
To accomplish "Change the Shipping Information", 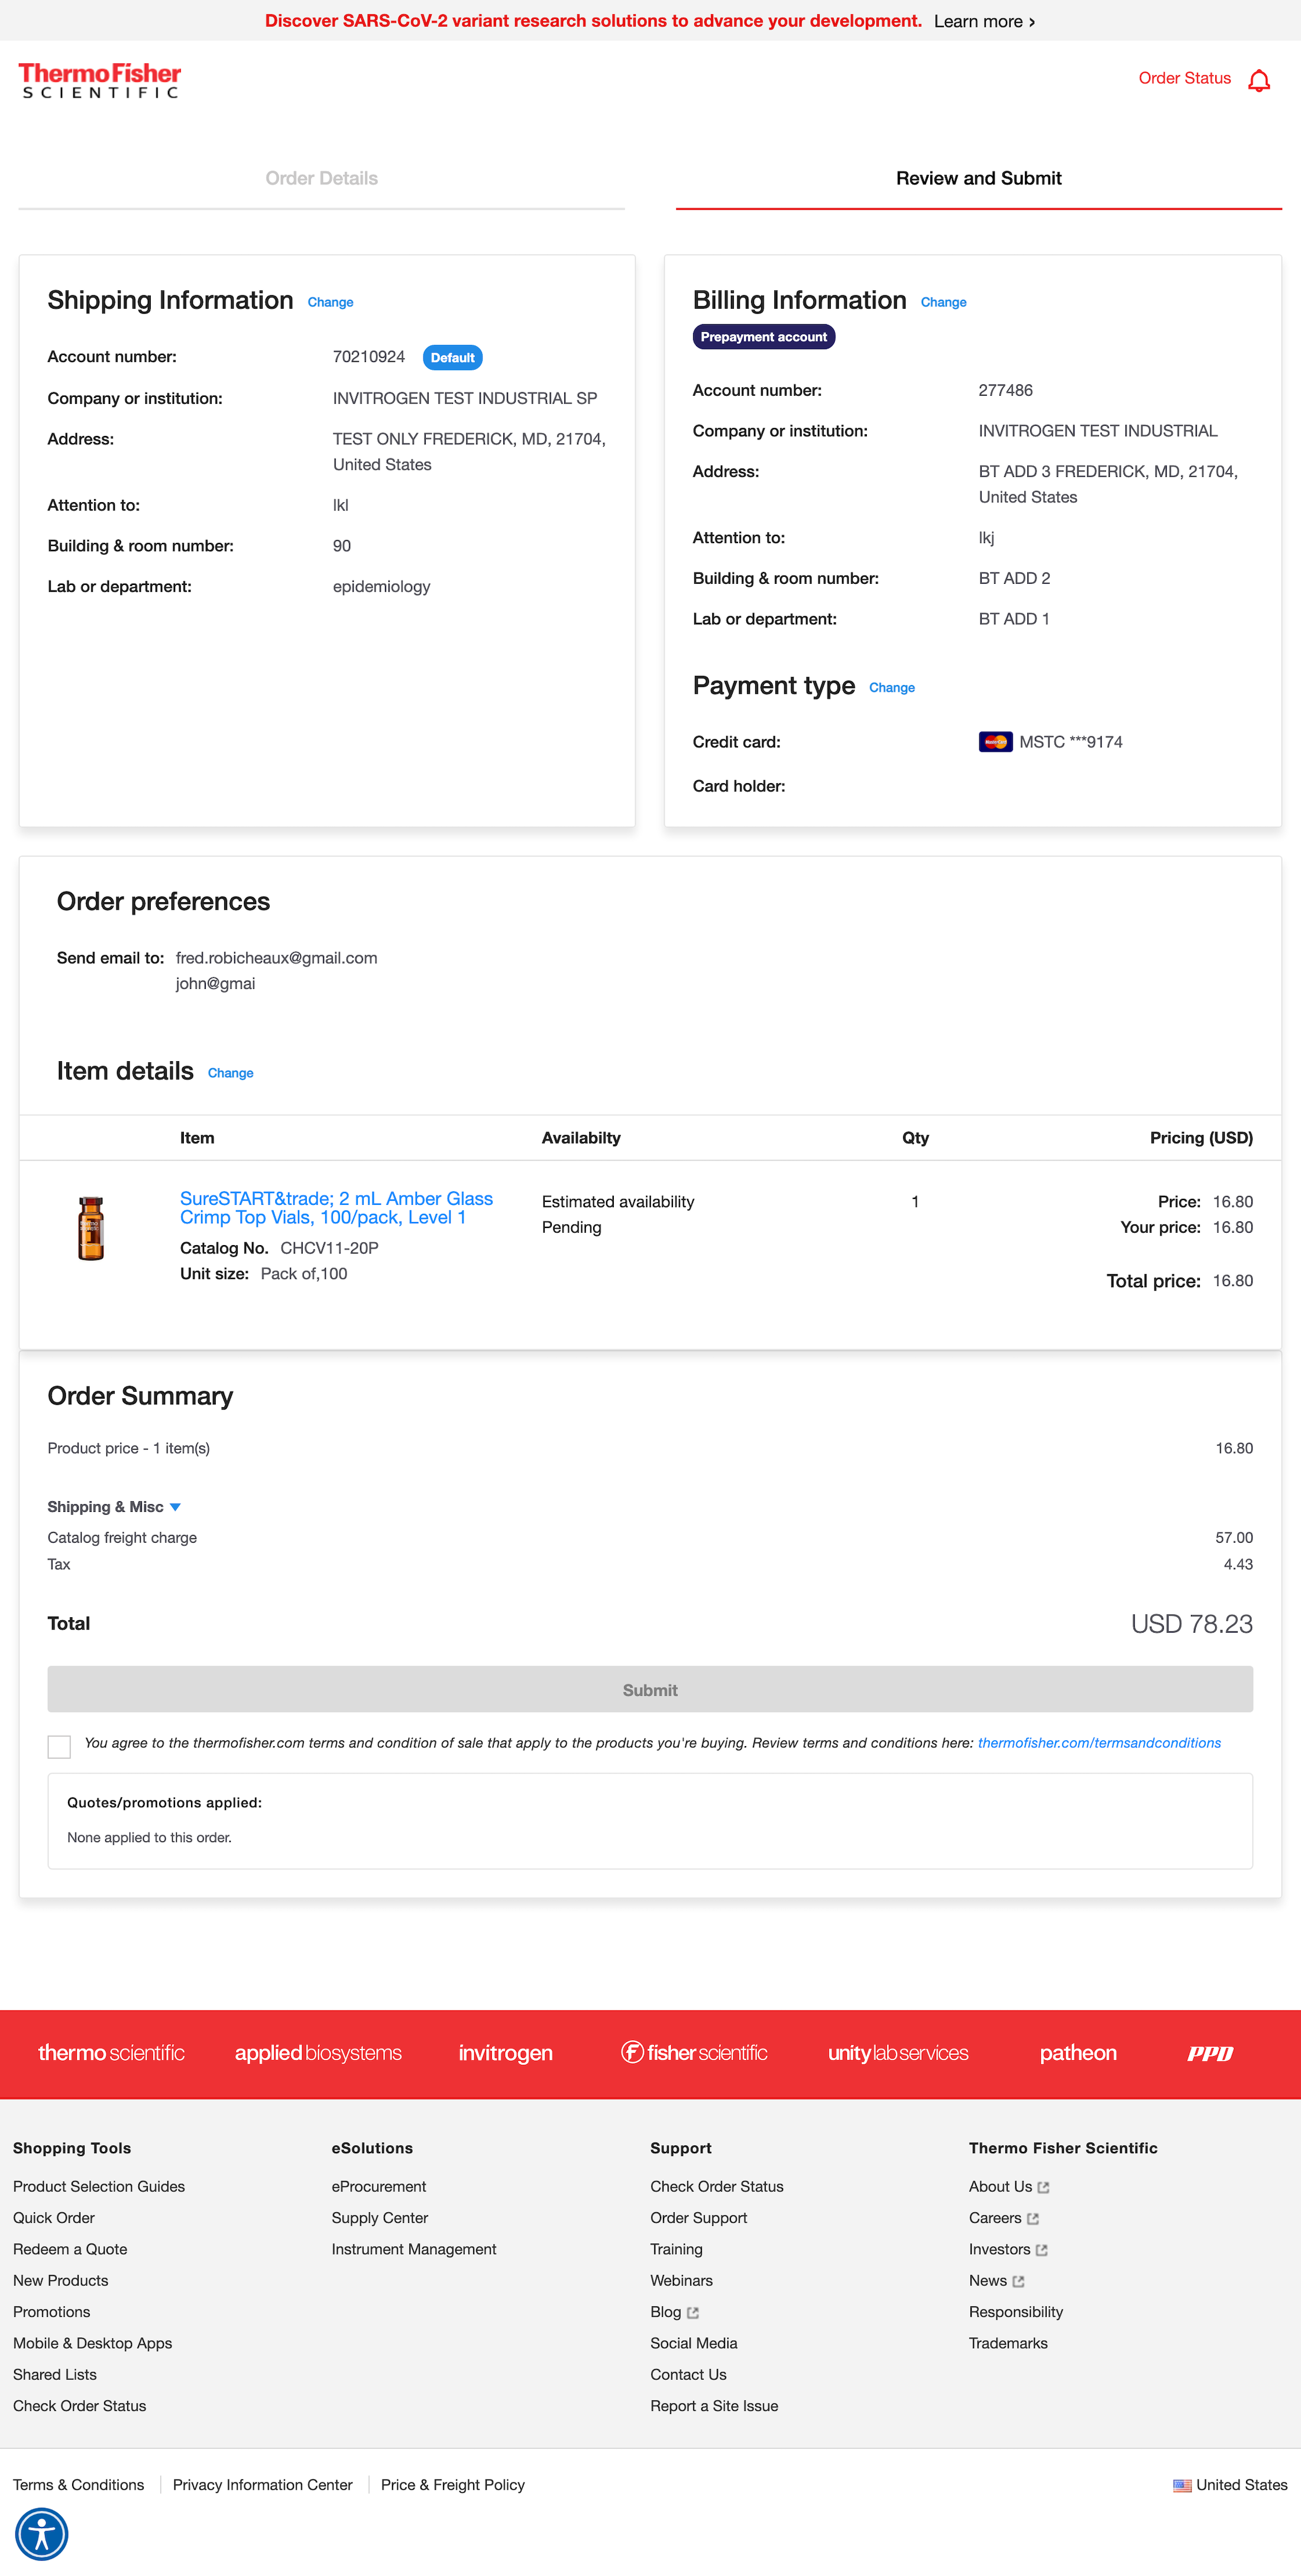I will point(330,302).
